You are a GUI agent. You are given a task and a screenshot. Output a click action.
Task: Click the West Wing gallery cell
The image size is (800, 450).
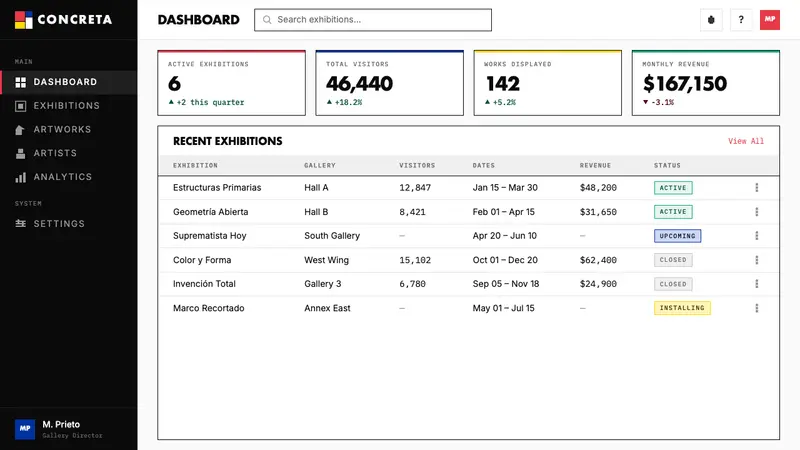(327, 260)
